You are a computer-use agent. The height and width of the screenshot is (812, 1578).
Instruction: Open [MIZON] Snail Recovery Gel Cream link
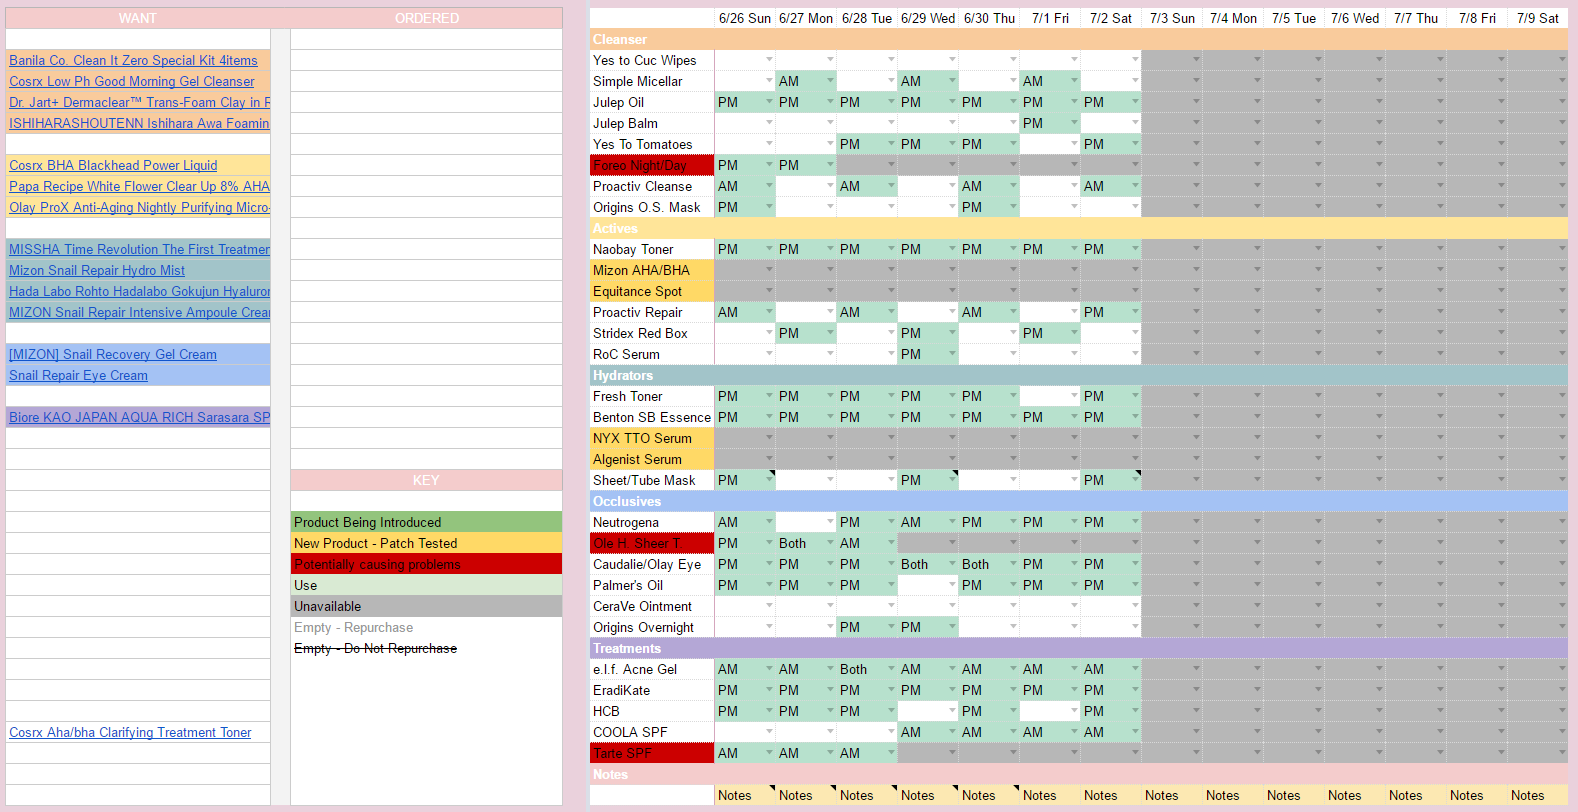click(113, 354)
